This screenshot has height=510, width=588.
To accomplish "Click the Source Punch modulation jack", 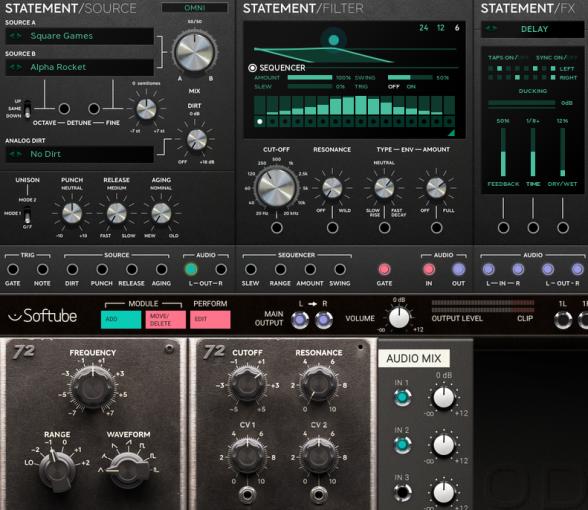I will [x=102, y=269].
